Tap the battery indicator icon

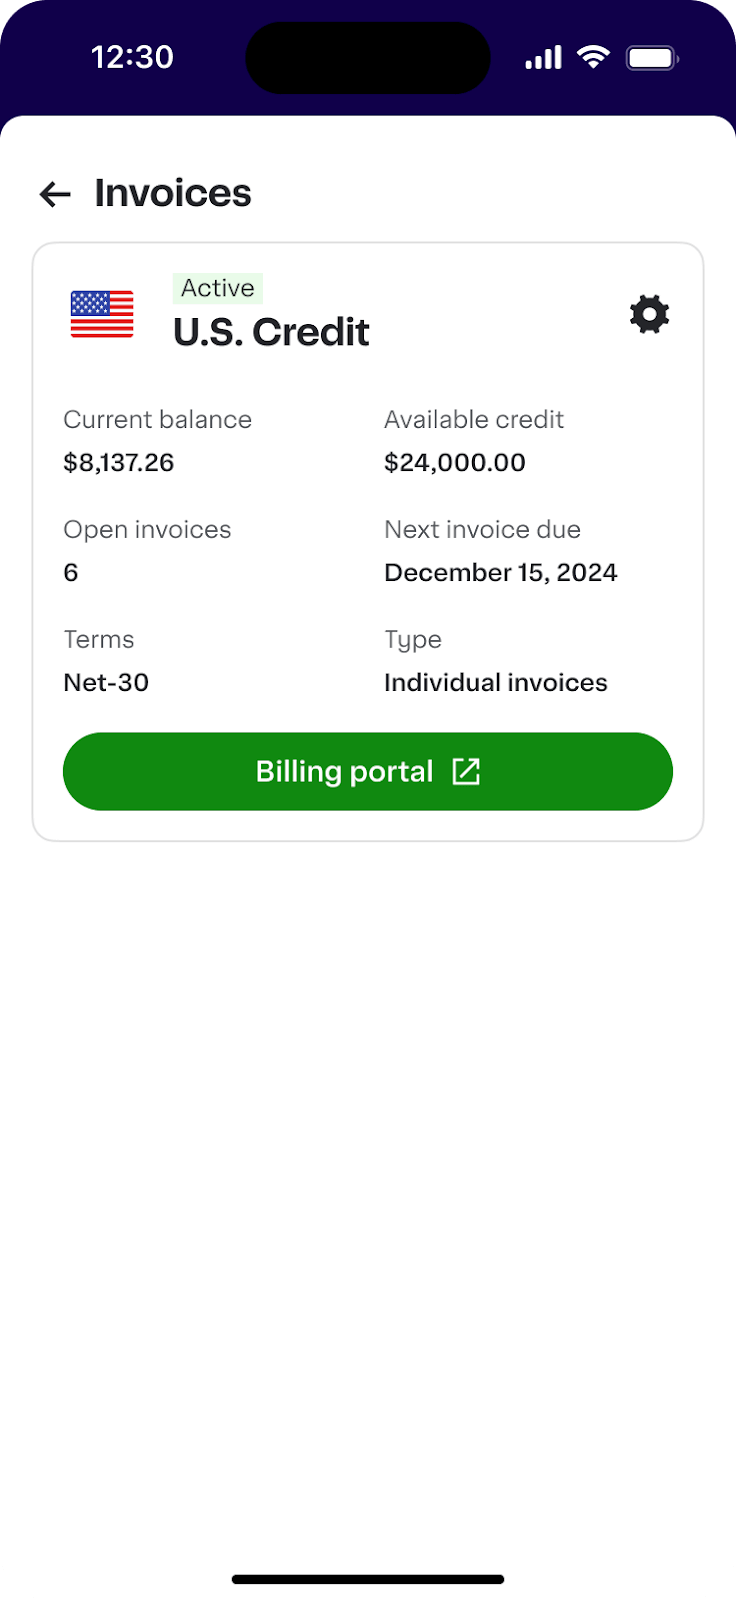652,58
